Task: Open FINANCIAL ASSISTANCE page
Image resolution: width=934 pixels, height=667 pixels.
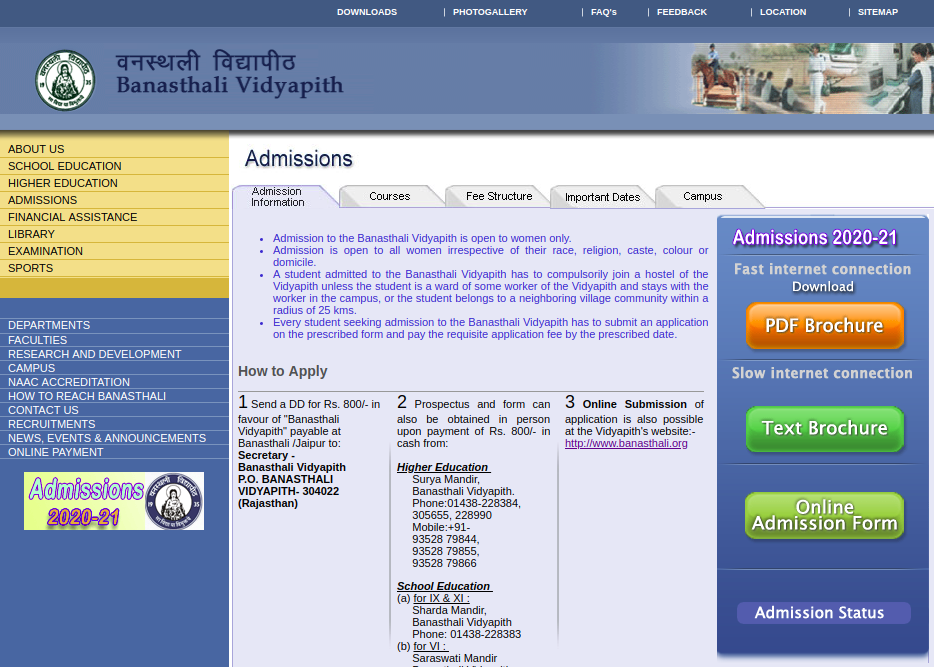Action: pyautogui.click(x=72, y=217)
